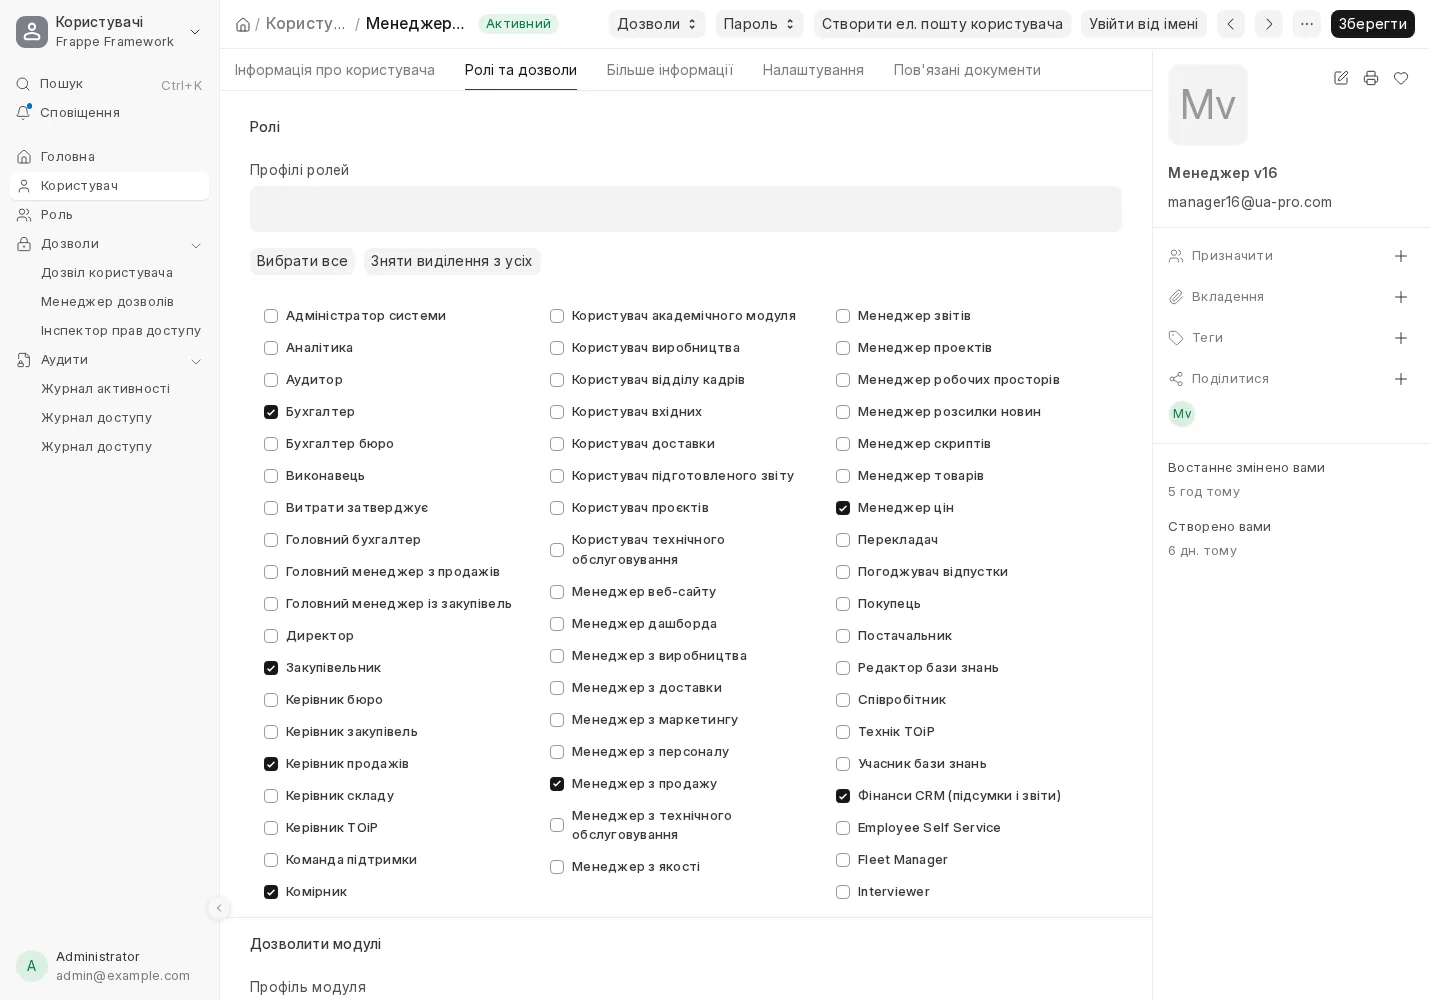Click the print icon in sidebar
Viewport: 1440px width, 1000px height.
pyautogui.click(x=1371, y=78)
